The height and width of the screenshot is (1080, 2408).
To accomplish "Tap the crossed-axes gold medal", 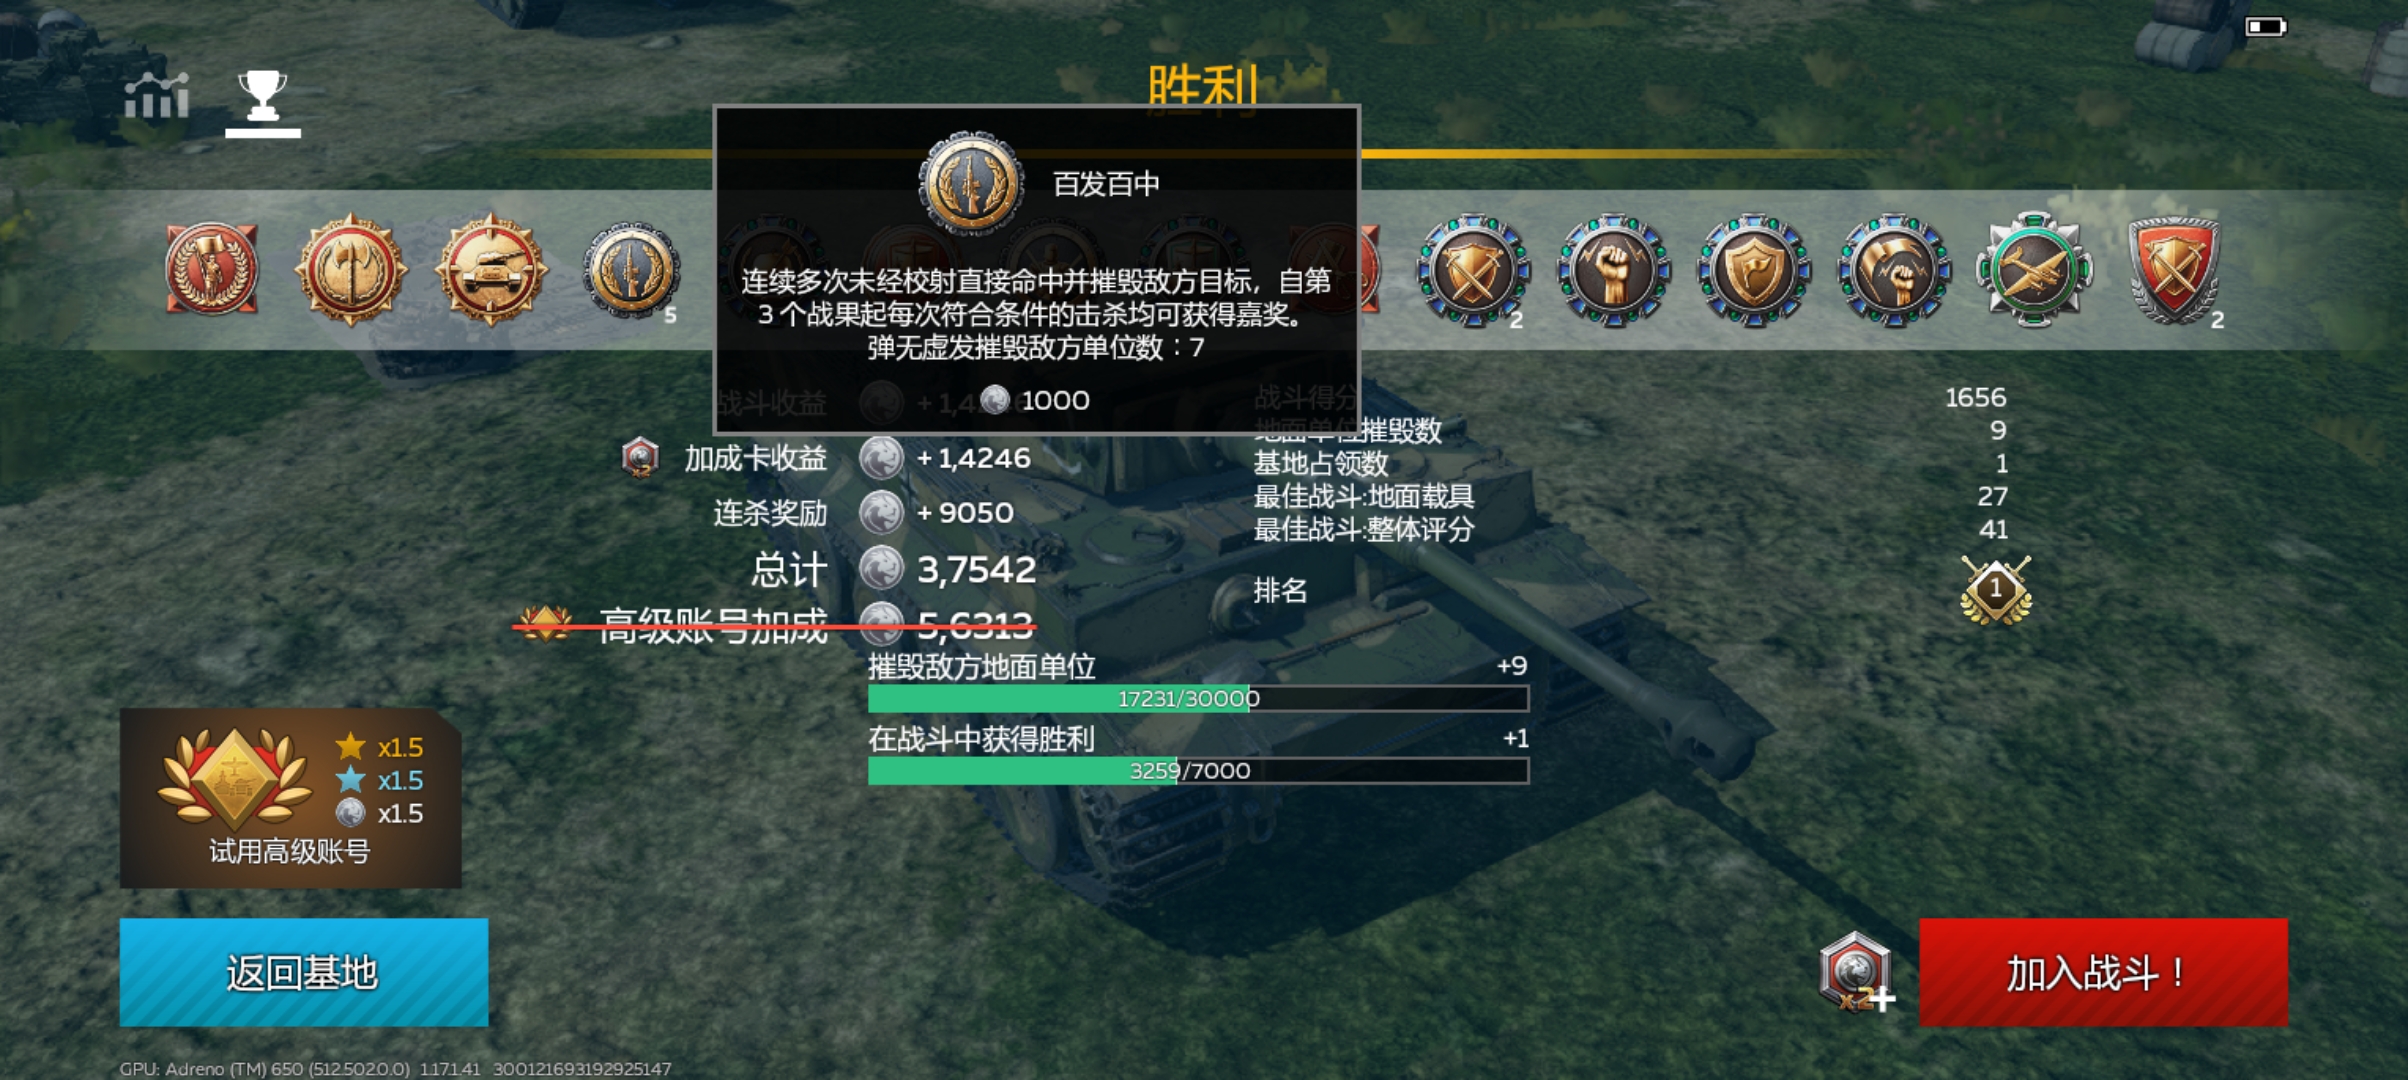I will coord(351,269).
